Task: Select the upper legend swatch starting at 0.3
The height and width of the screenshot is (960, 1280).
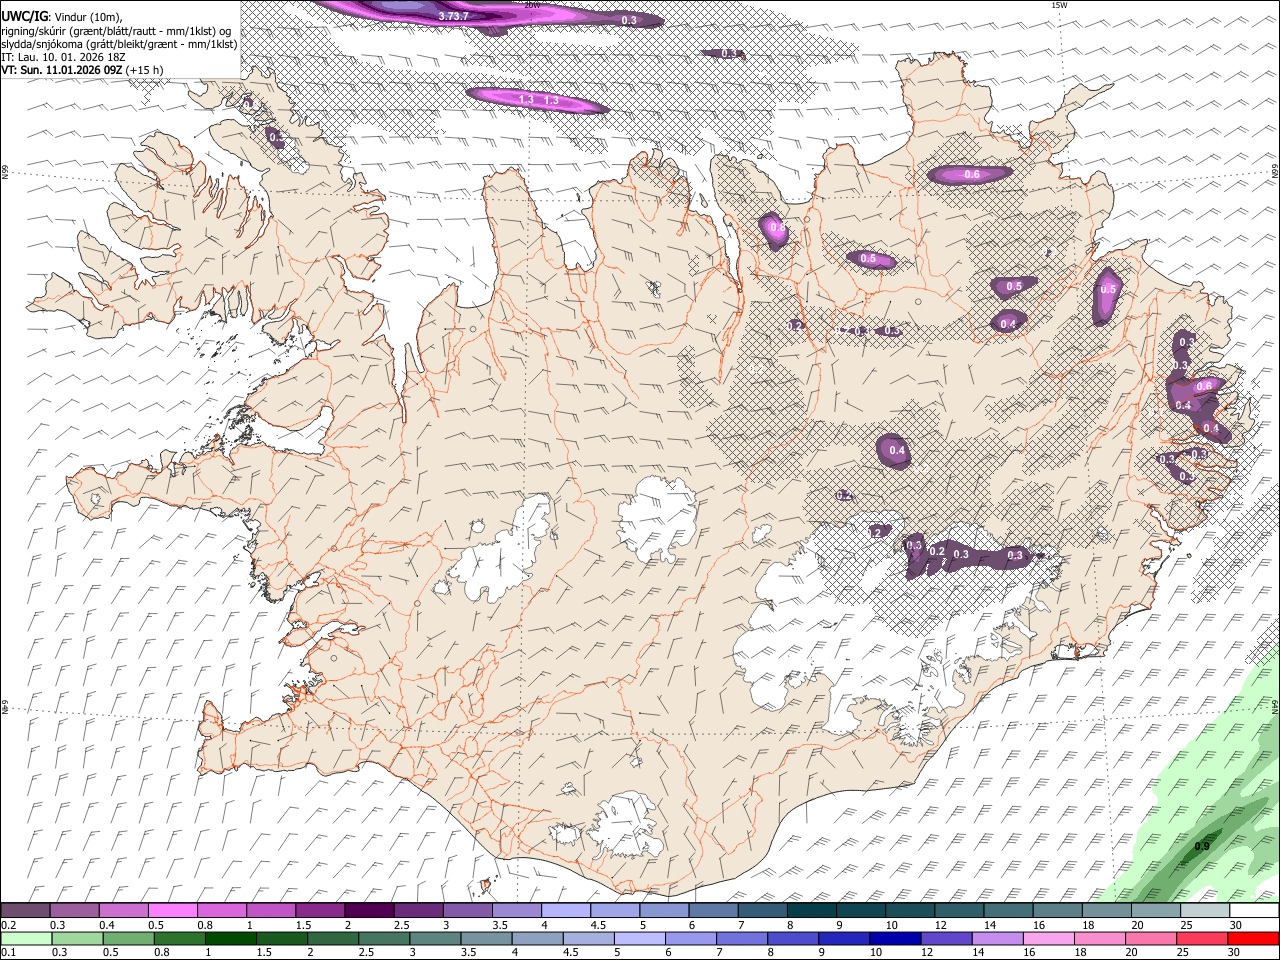Action: pos(74,911)
